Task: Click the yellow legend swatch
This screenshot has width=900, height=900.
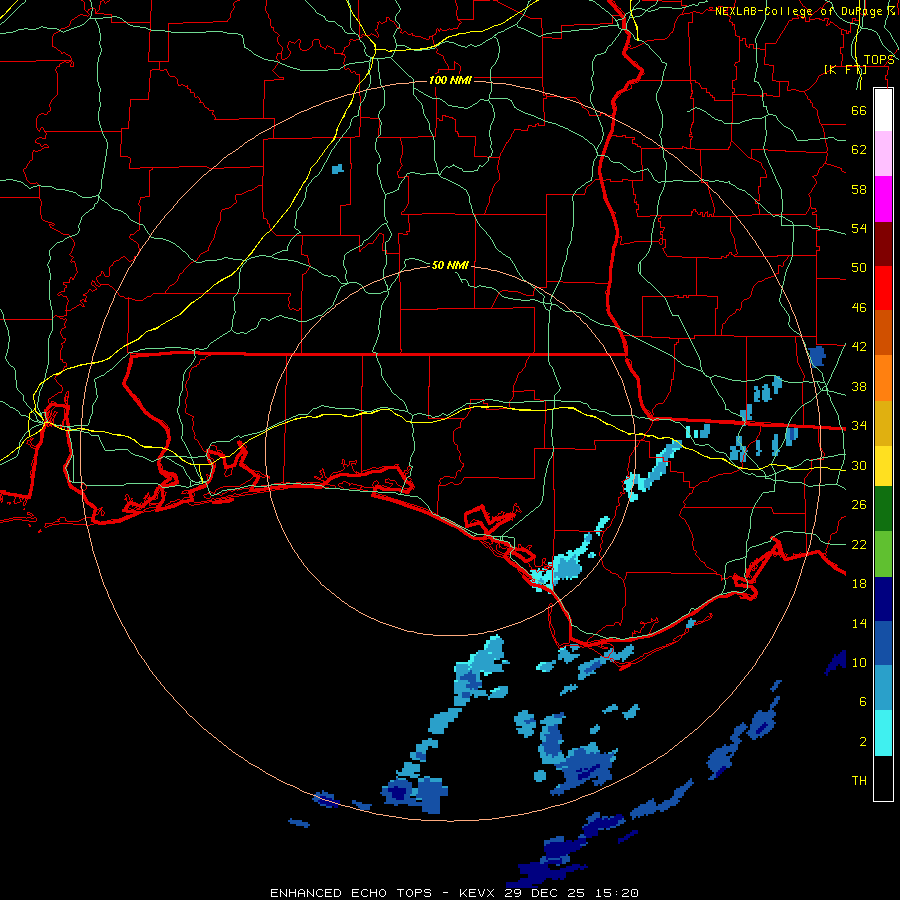Action: pos(883,466)
